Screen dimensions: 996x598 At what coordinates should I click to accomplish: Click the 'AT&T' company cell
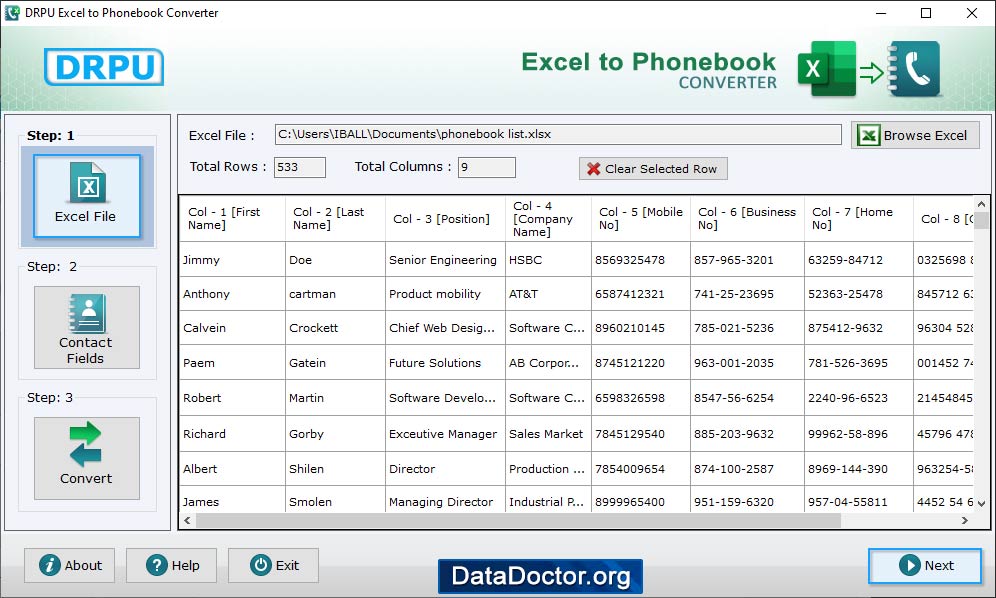pos(548,294)
